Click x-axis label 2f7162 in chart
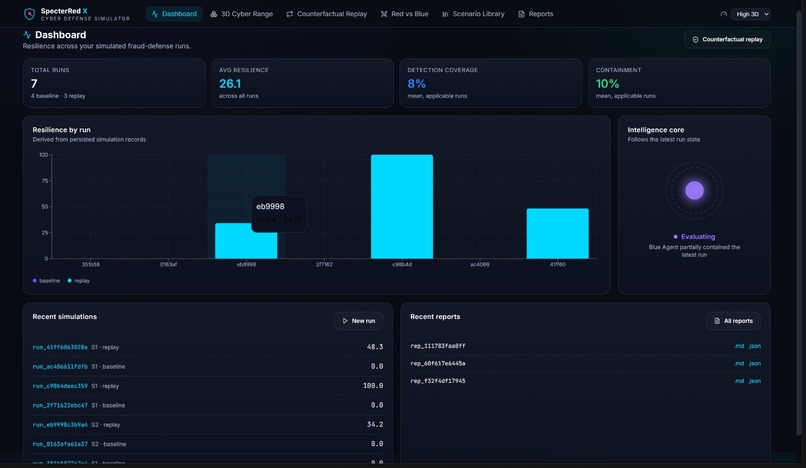The width and height of the screenshot is (806, 468). [324, 264]
